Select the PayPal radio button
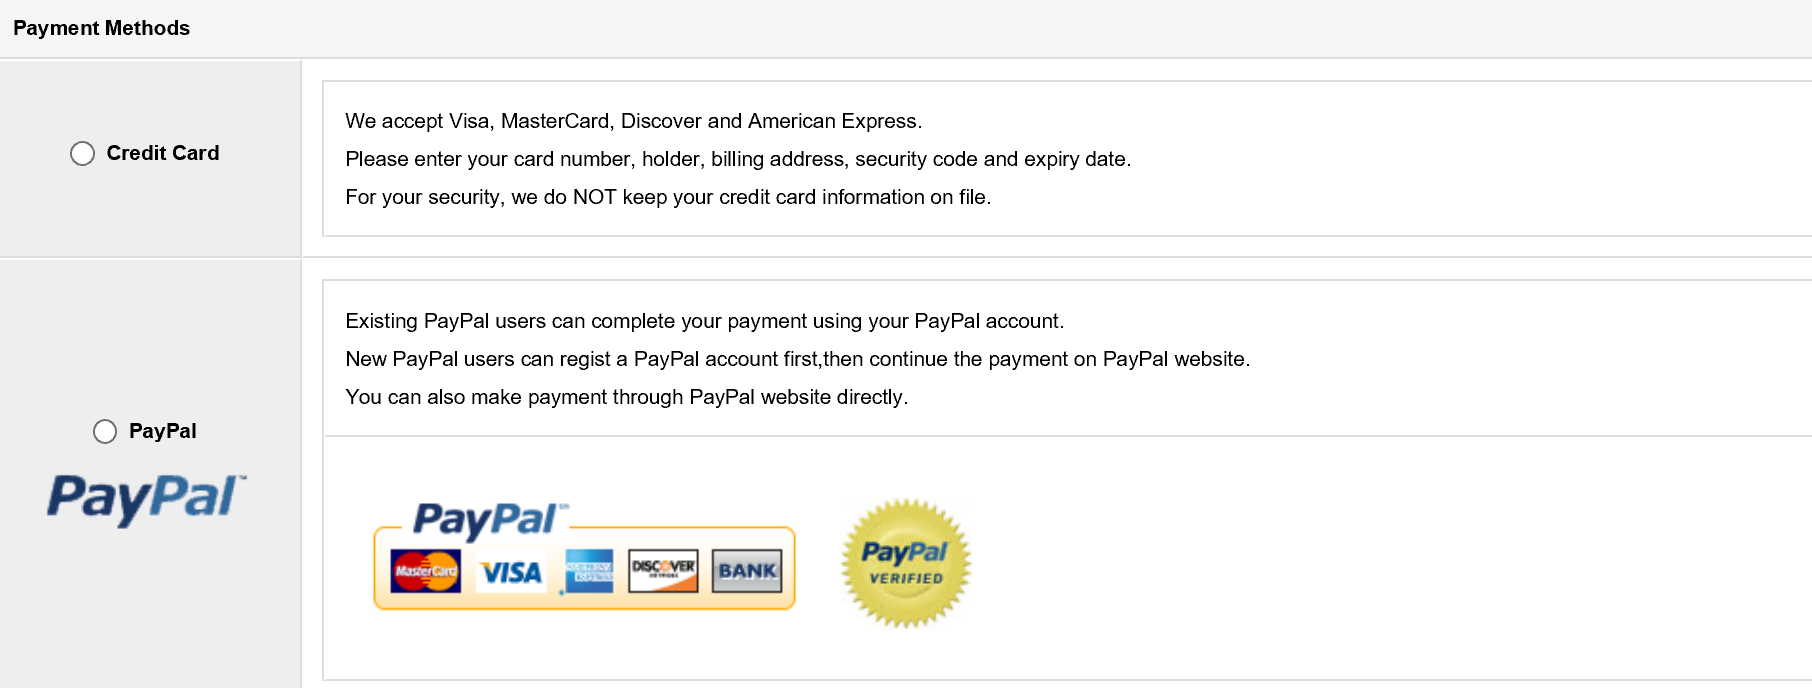1812x688 pixels. 105,431
